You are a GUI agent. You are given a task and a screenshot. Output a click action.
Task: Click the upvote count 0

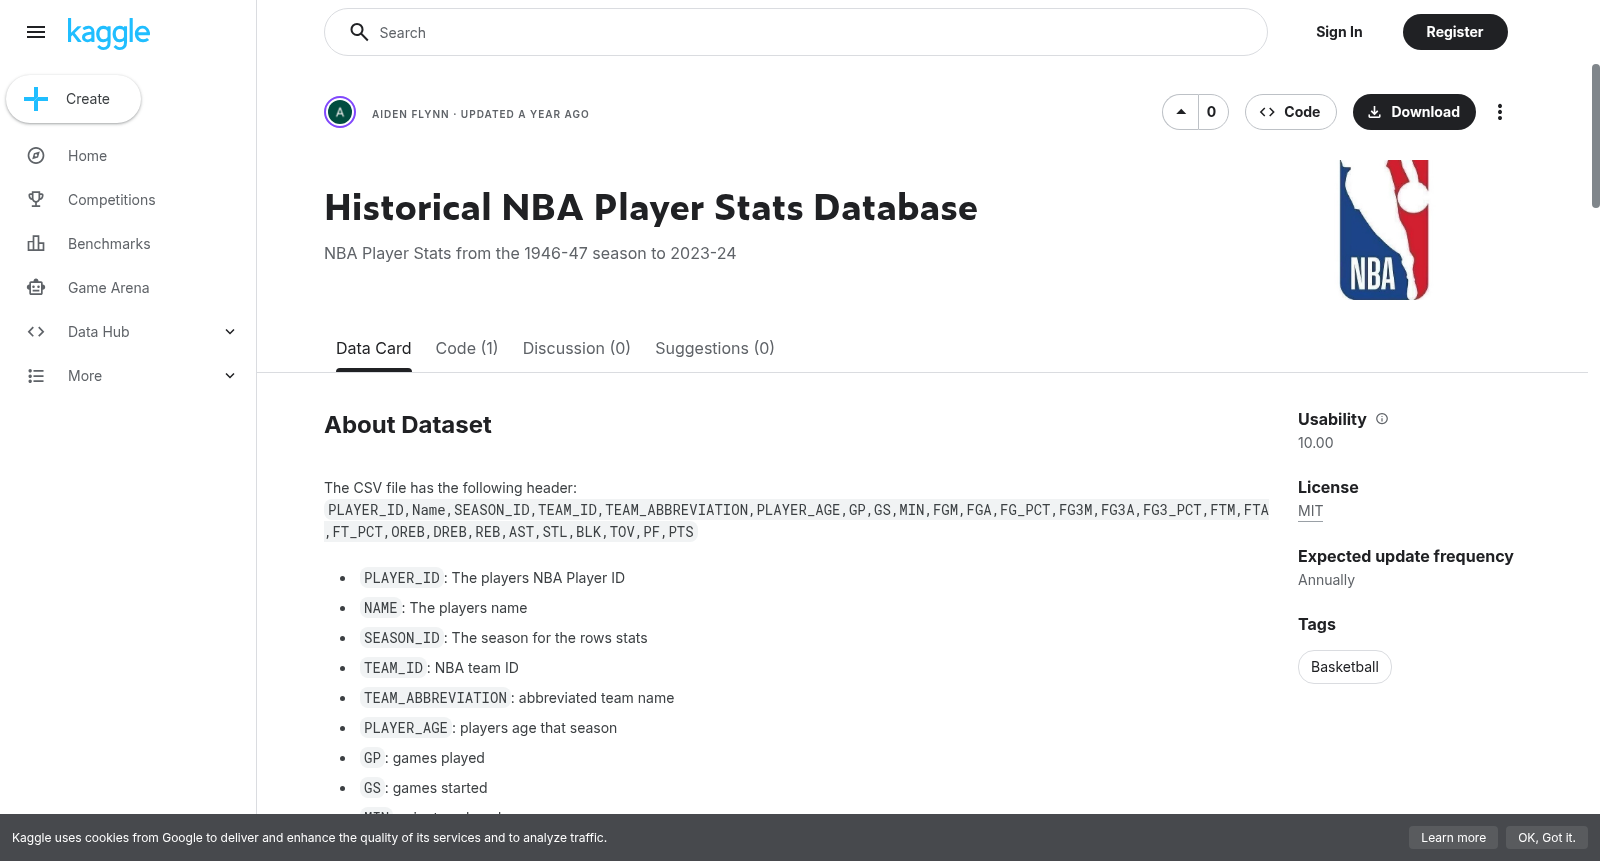(1212, 112)
